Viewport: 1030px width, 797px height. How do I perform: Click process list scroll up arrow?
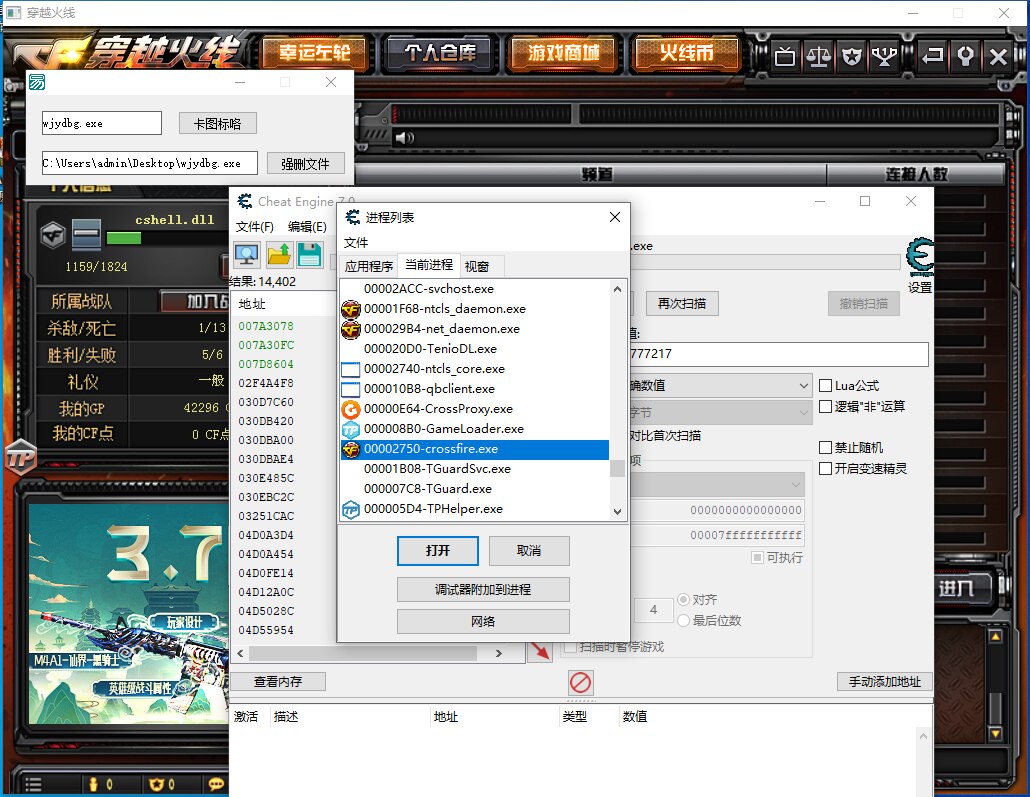(x=617, y=289)
